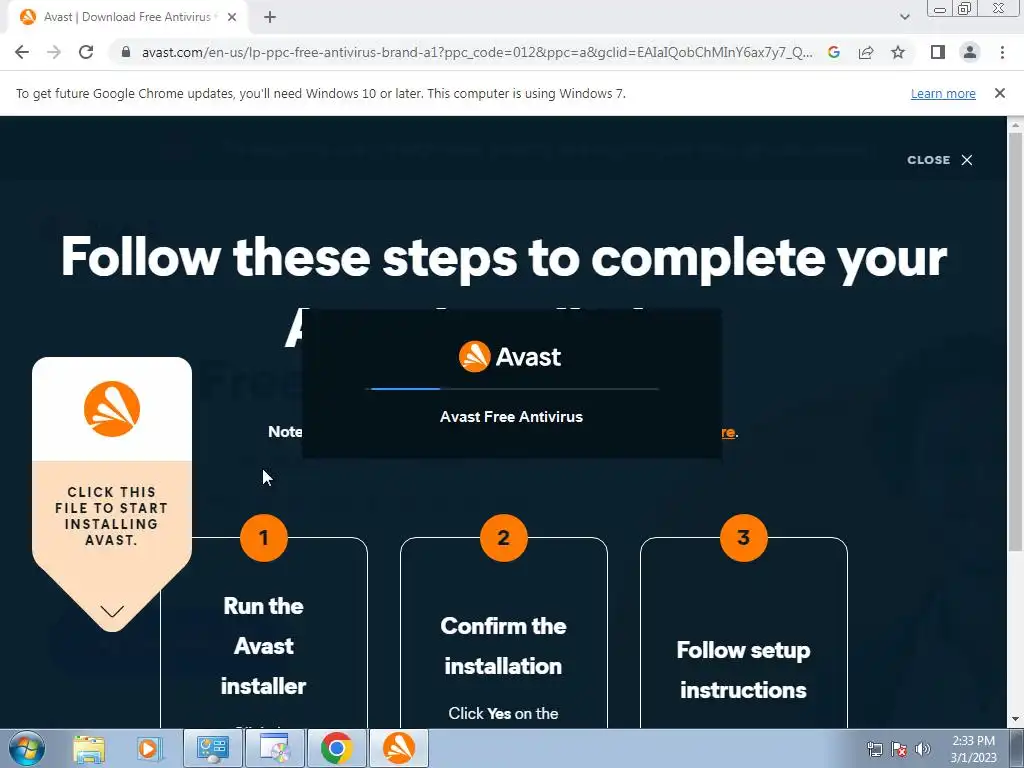Open Chrome side panel
1024x768 pixels.
coord(938,52)
